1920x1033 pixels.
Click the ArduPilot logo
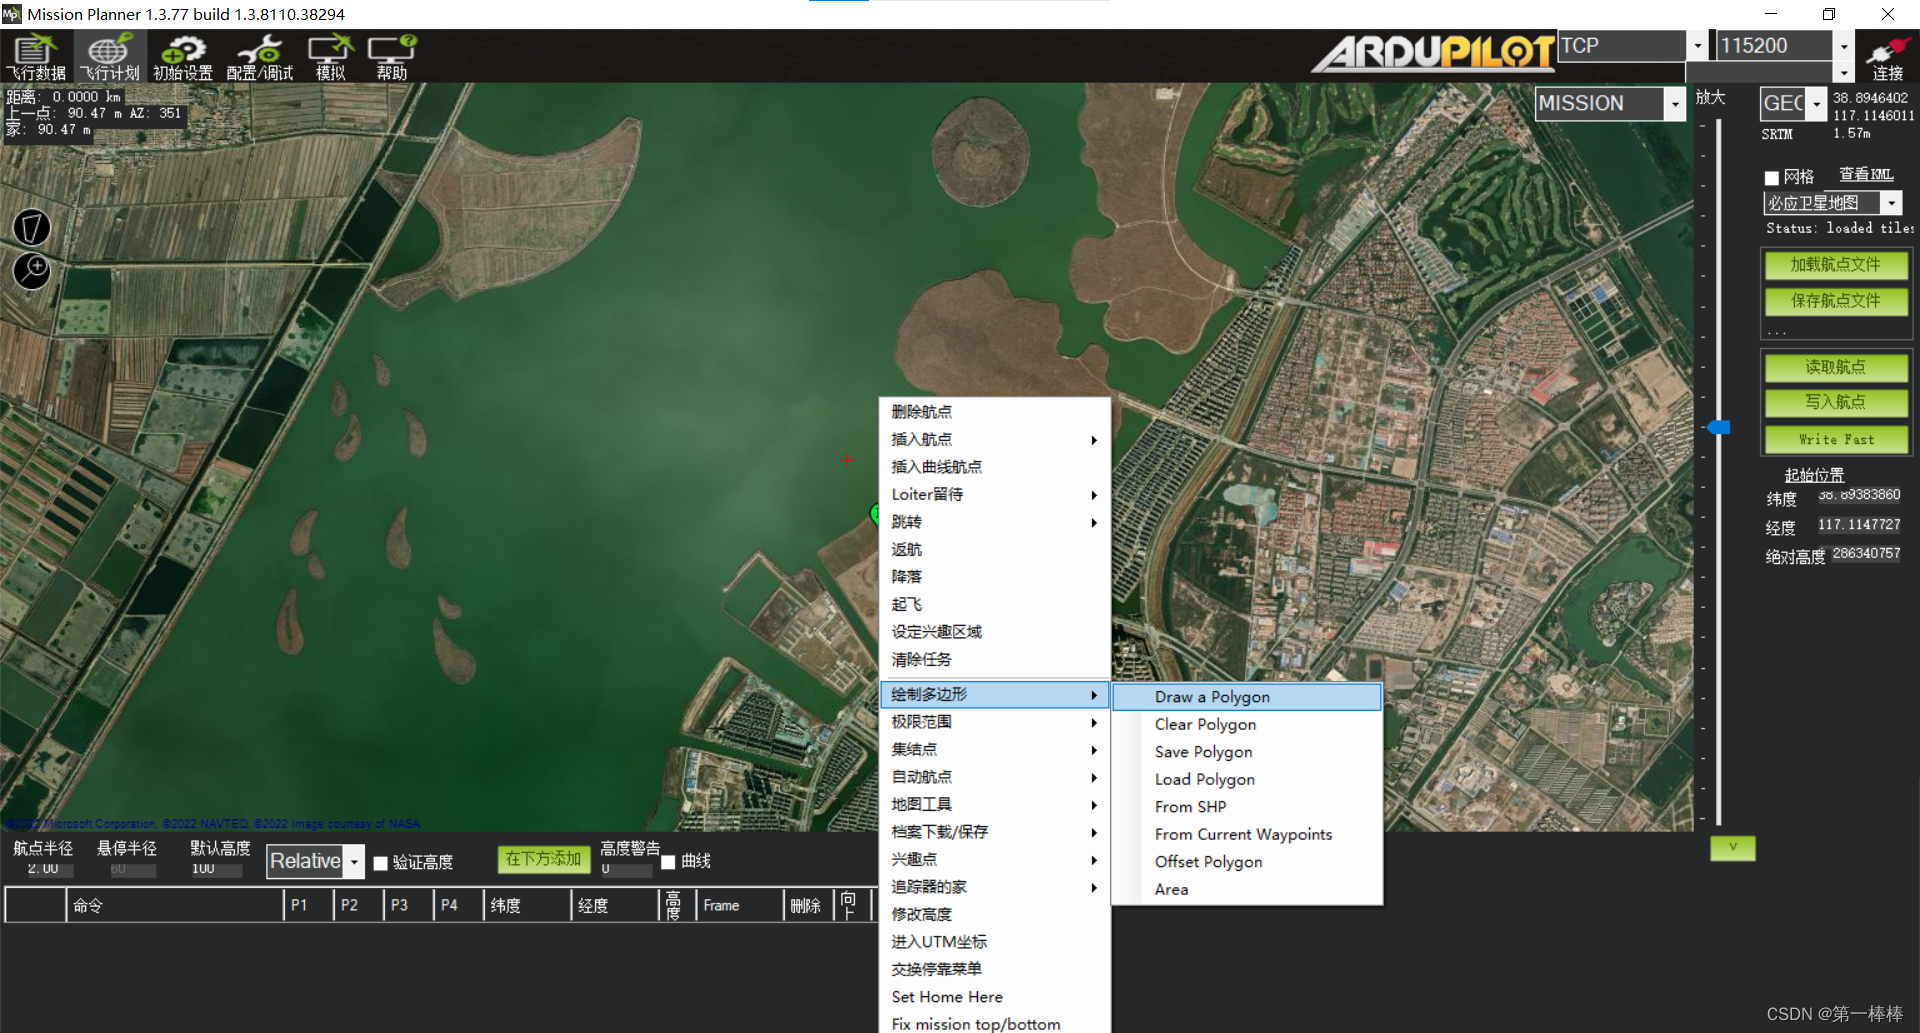pyautogui.click(x=1433, y=52)
